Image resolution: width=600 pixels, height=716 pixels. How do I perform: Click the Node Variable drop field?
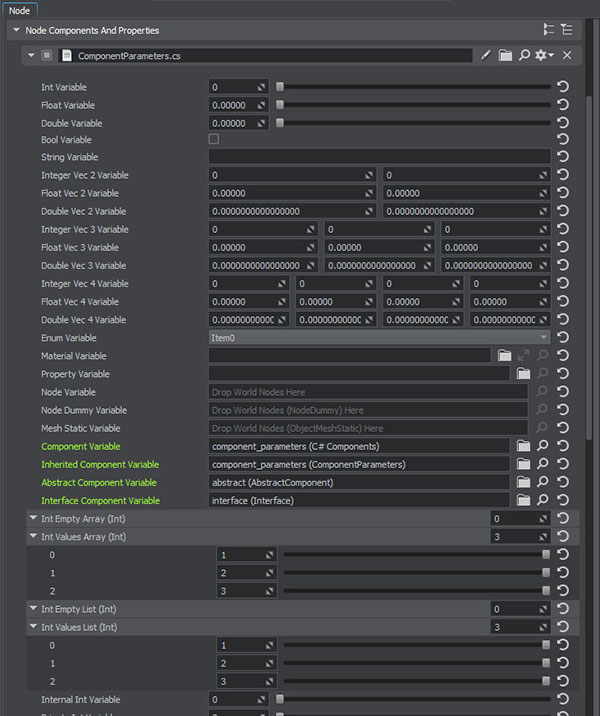point(368,392)
